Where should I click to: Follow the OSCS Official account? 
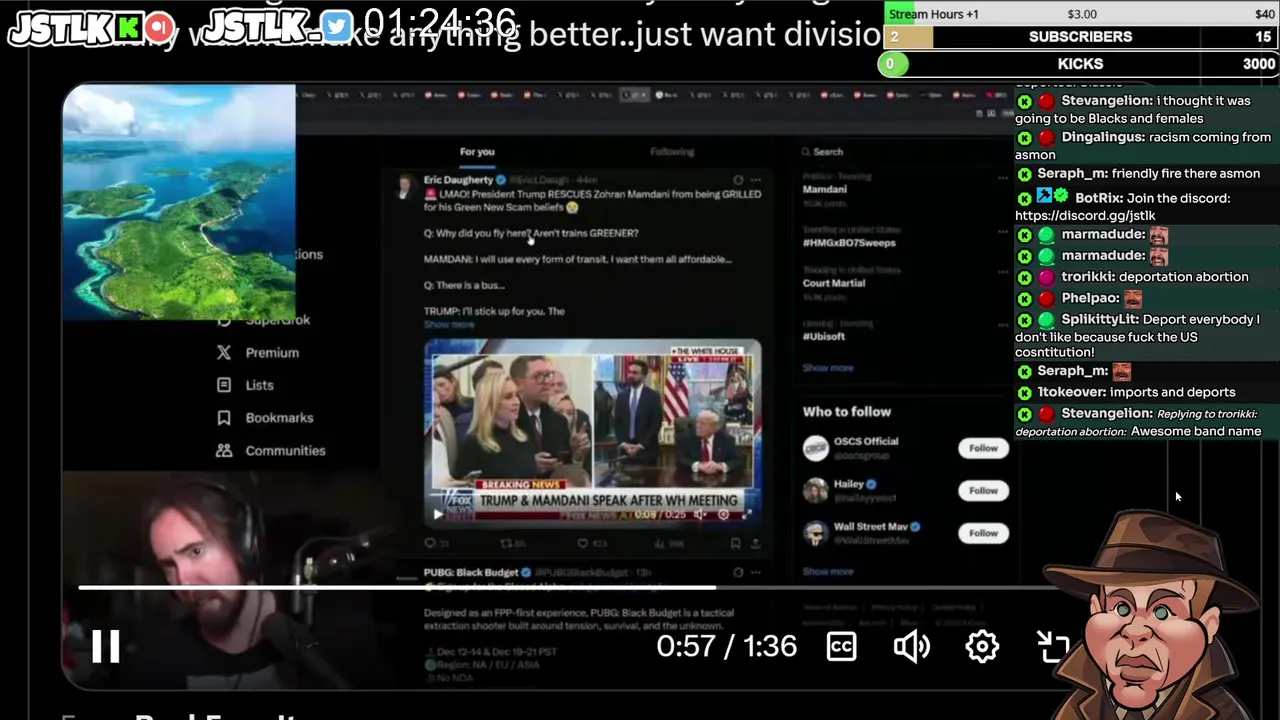[x=983, y=448]
